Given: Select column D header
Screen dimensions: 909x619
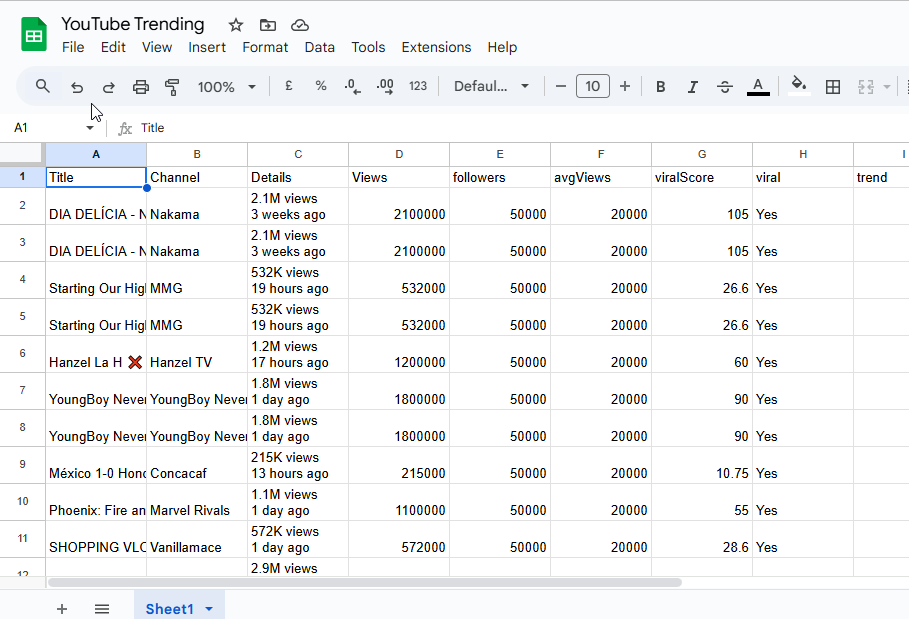Looking at the screenshot, I should pos(399,154).
